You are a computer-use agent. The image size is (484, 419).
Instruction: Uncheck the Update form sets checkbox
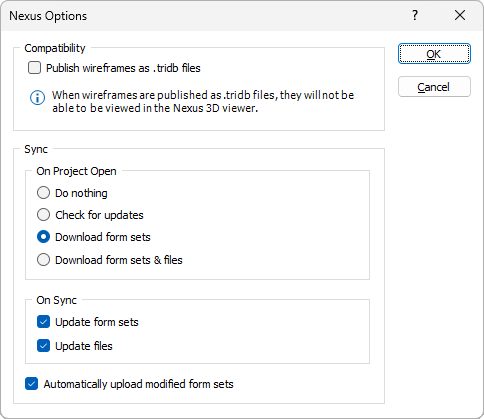tap(43, 322)
